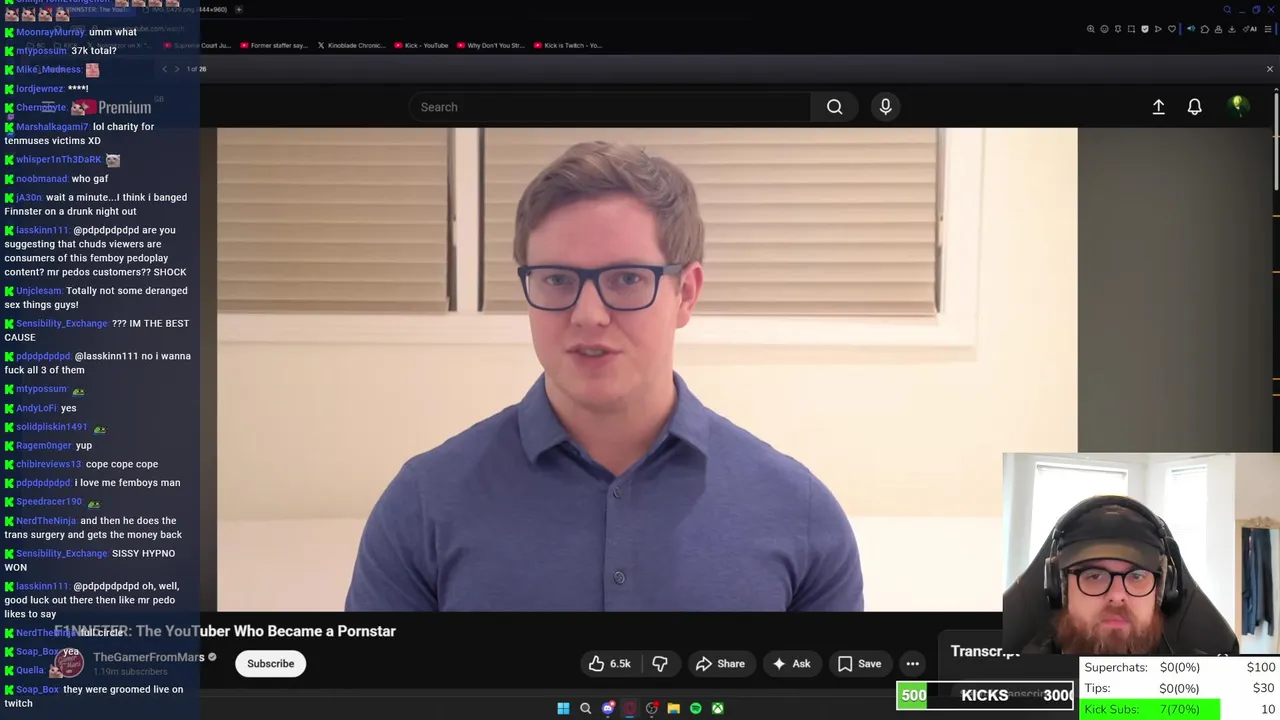Click the send/flow arrow toolbar icon
Image resolution: width=1280 pixels, height=720 pixels.
coord(1158,29)
